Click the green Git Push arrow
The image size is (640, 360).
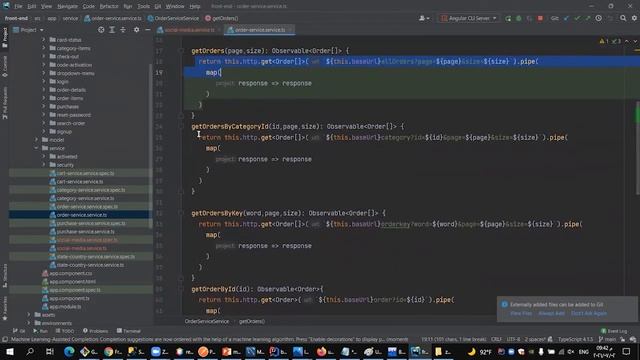click(588, 18)
